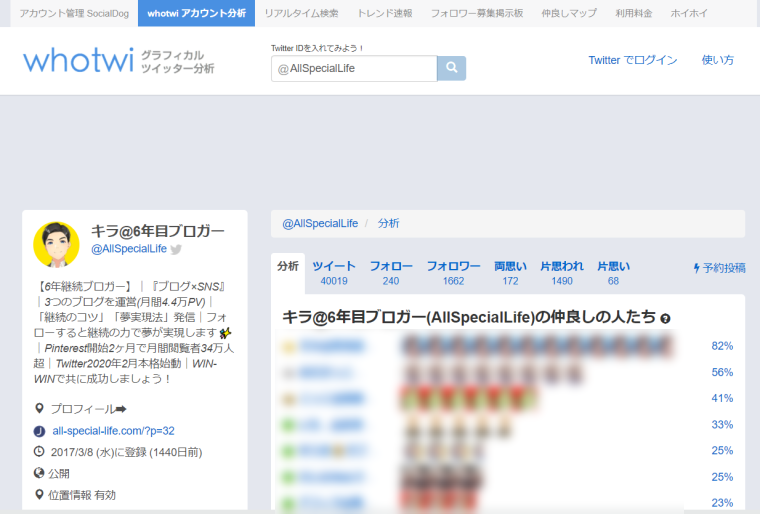The image size is (760, 514).
Task: Select the 片思われ tab
Action: [x=561, y=273]
